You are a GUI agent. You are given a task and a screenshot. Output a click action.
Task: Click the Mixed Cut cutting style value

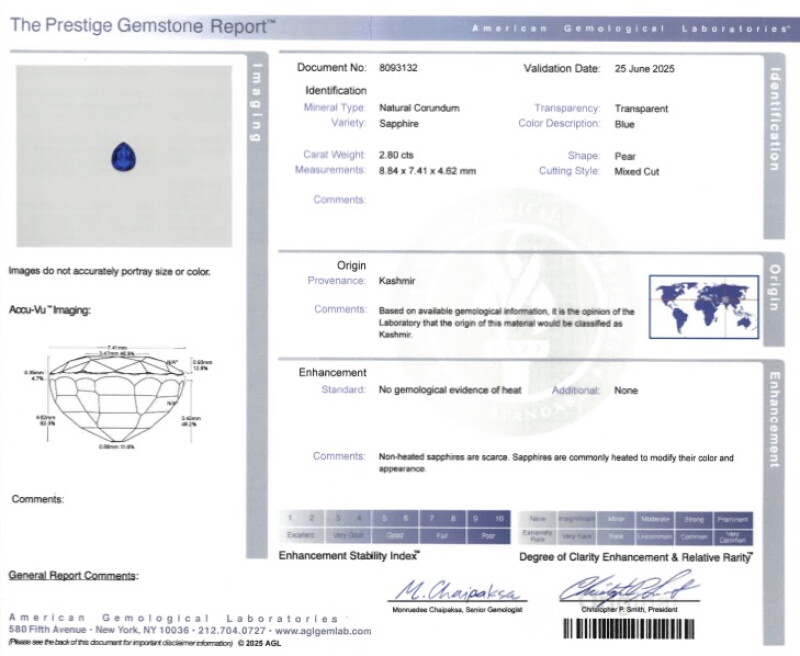636,172
